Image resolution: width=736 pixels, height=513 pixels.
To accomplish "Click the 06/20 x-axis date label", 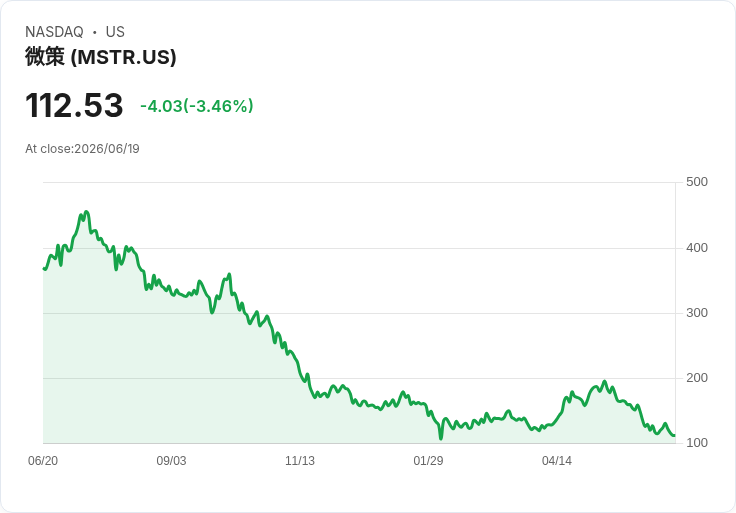I will tap(43, 460).
